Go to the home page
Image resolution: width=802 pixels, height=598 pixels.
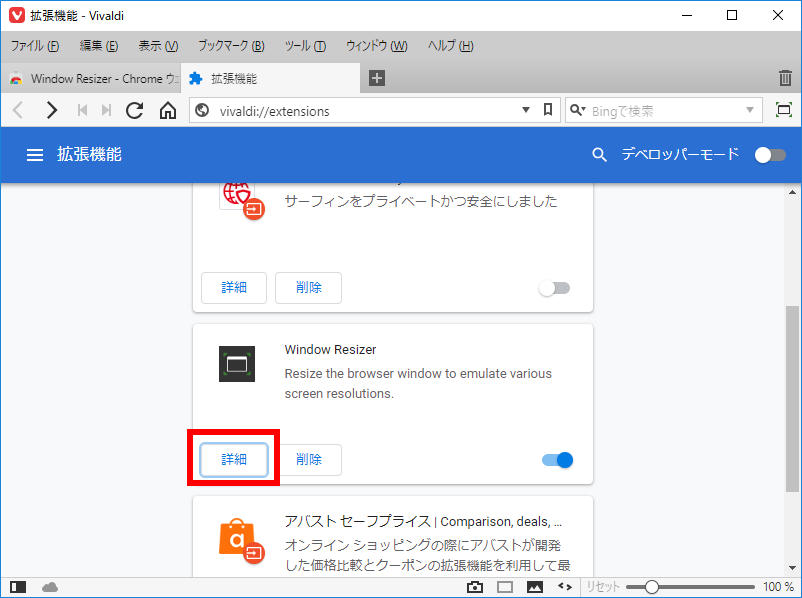(x=168, y=110)
